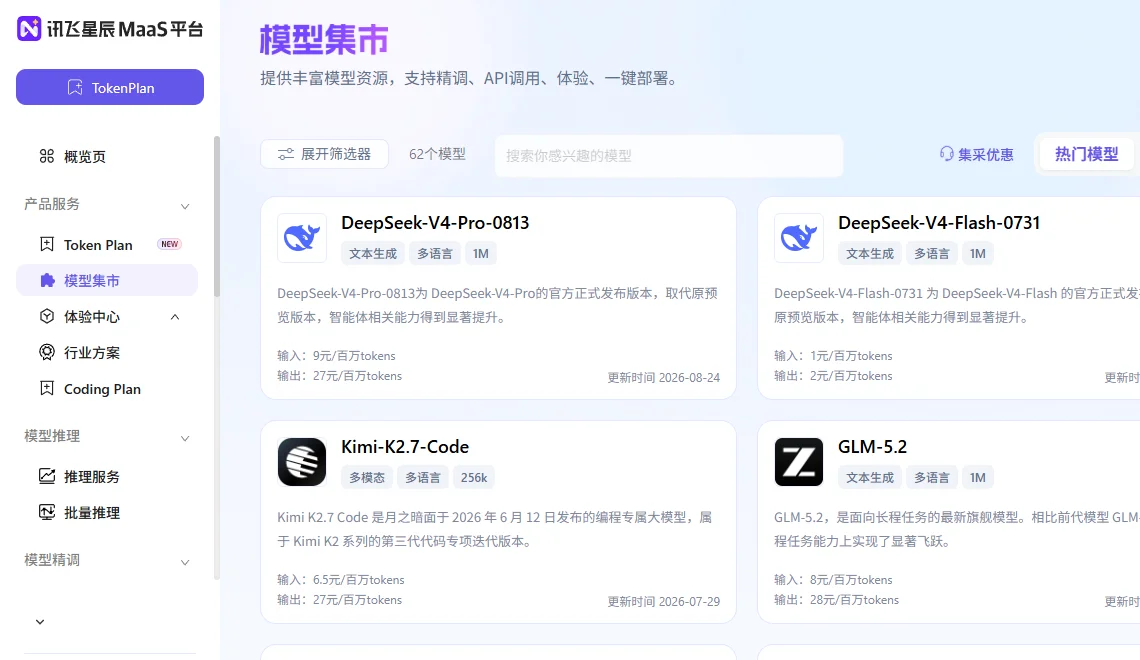Click the Token Plan sidebar bookmark icon

coord(47,244)
